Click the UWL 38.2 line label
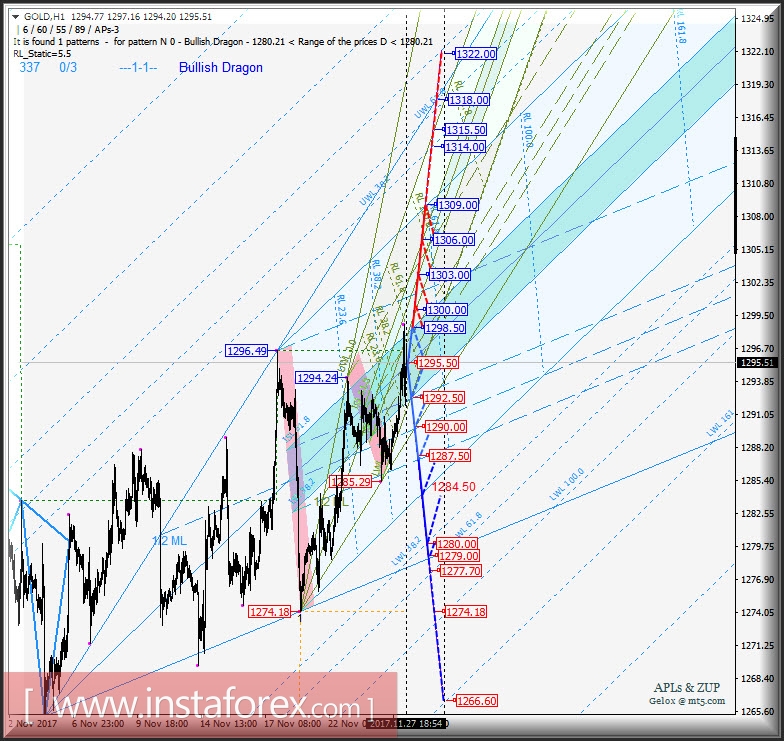Viewport: 784px width, 741px height. click(x=374, y=192)
